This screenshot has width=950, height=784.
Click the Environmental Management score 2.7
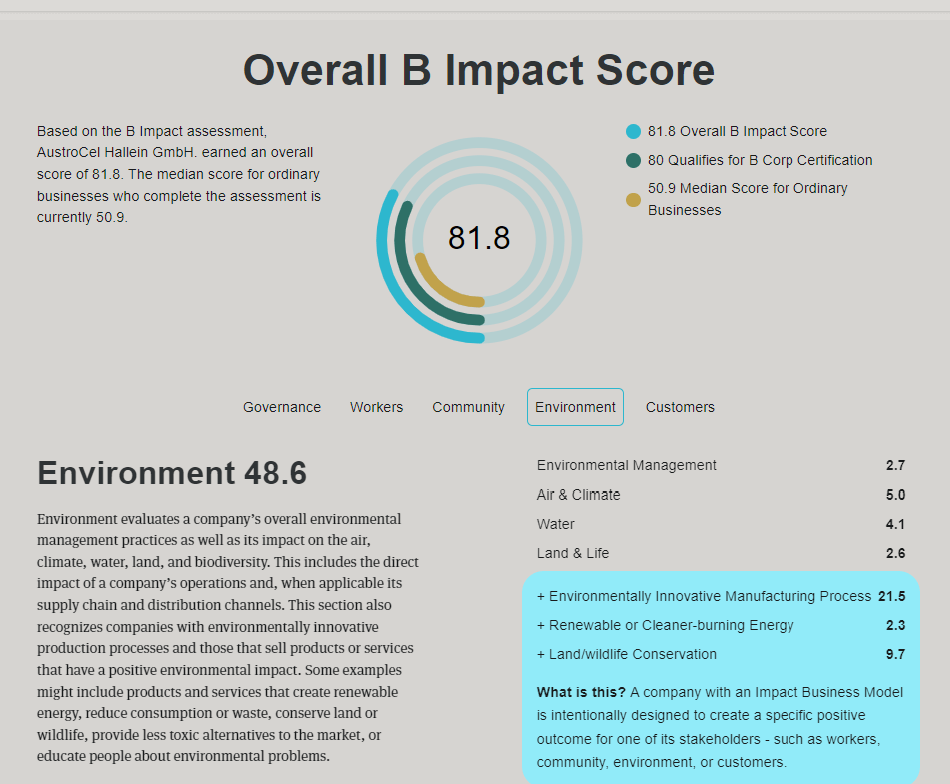pos(895,465)
